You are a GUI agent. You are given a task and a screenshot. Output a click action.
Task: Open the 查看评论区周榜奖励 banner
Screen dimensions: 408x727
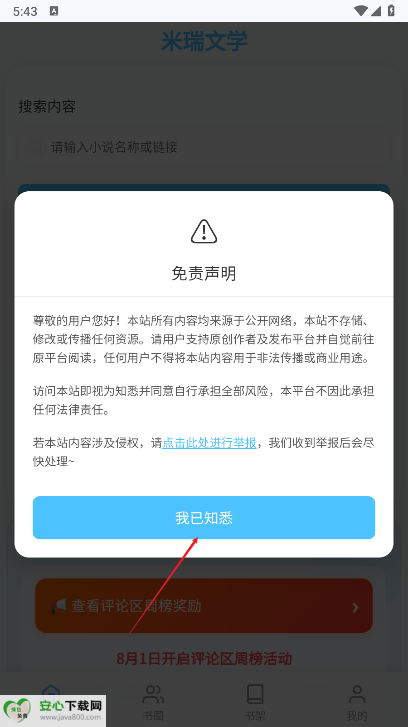(204, 606)
